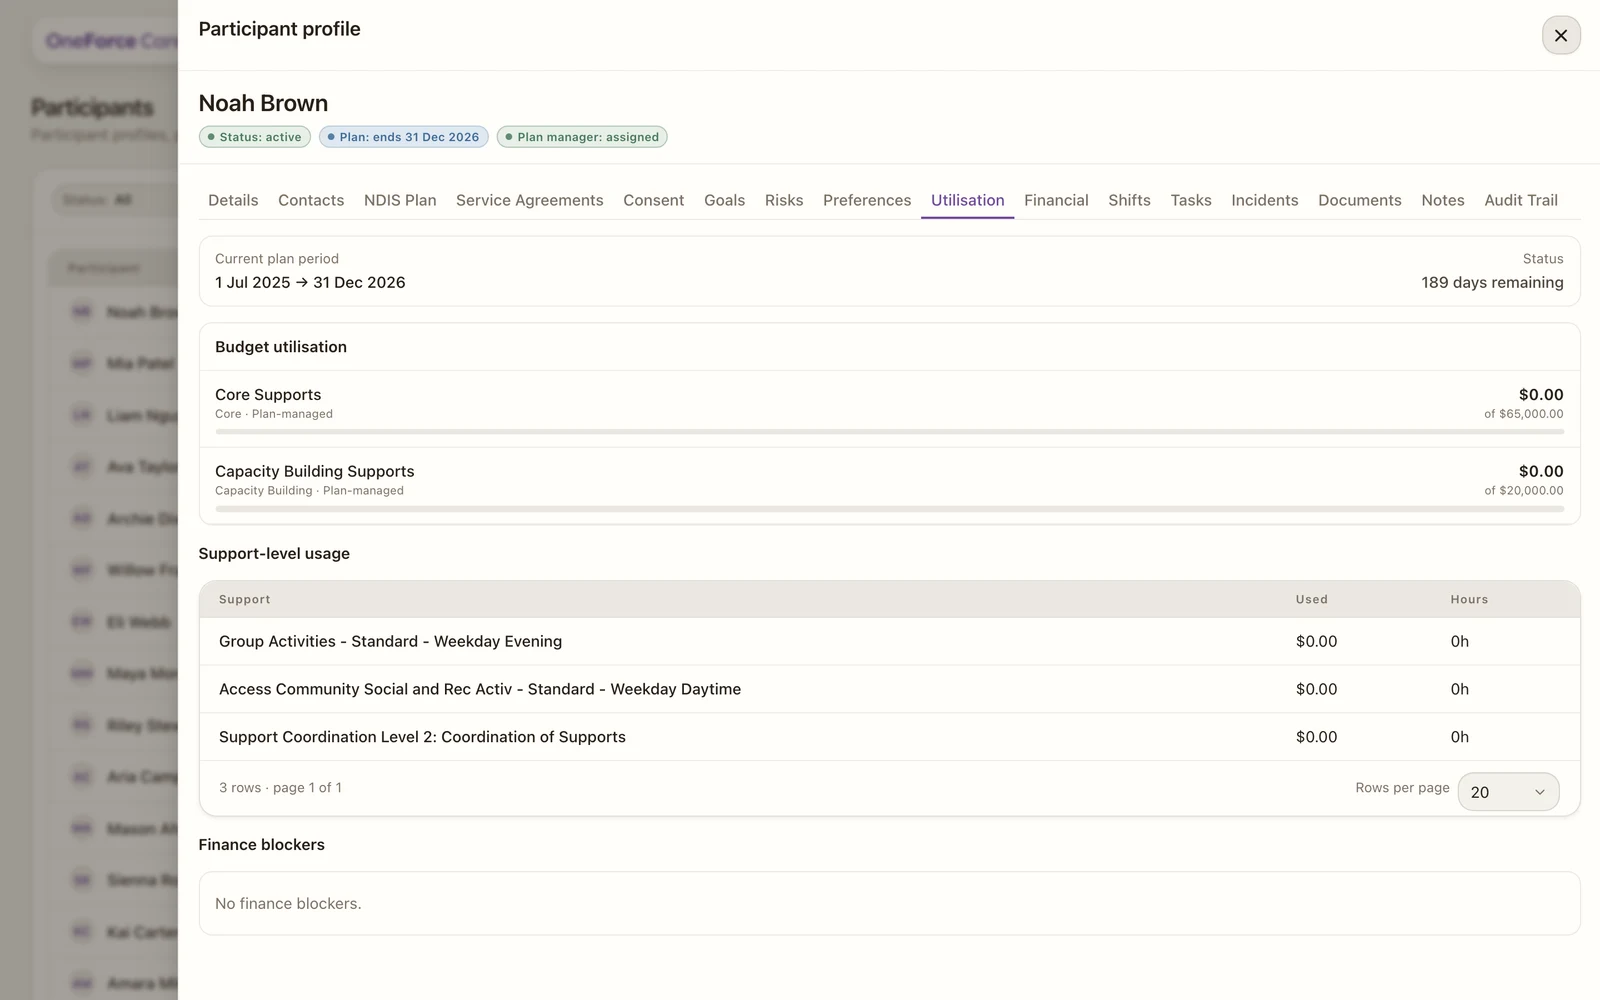1600x1000 pixels.
Task: Select Group Activities Weekday Evening row
Action: (889, 641)
